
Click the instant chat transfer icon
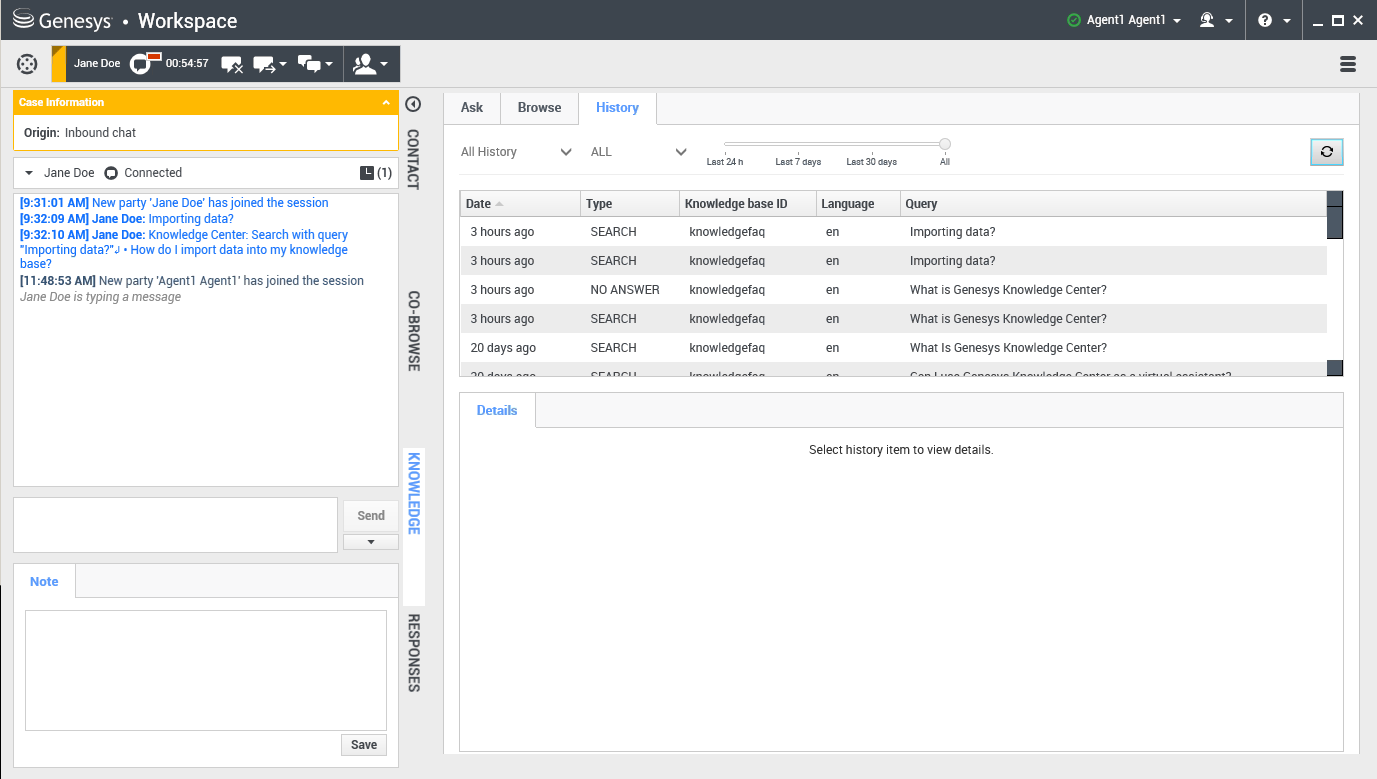click(x=265, y=64)
